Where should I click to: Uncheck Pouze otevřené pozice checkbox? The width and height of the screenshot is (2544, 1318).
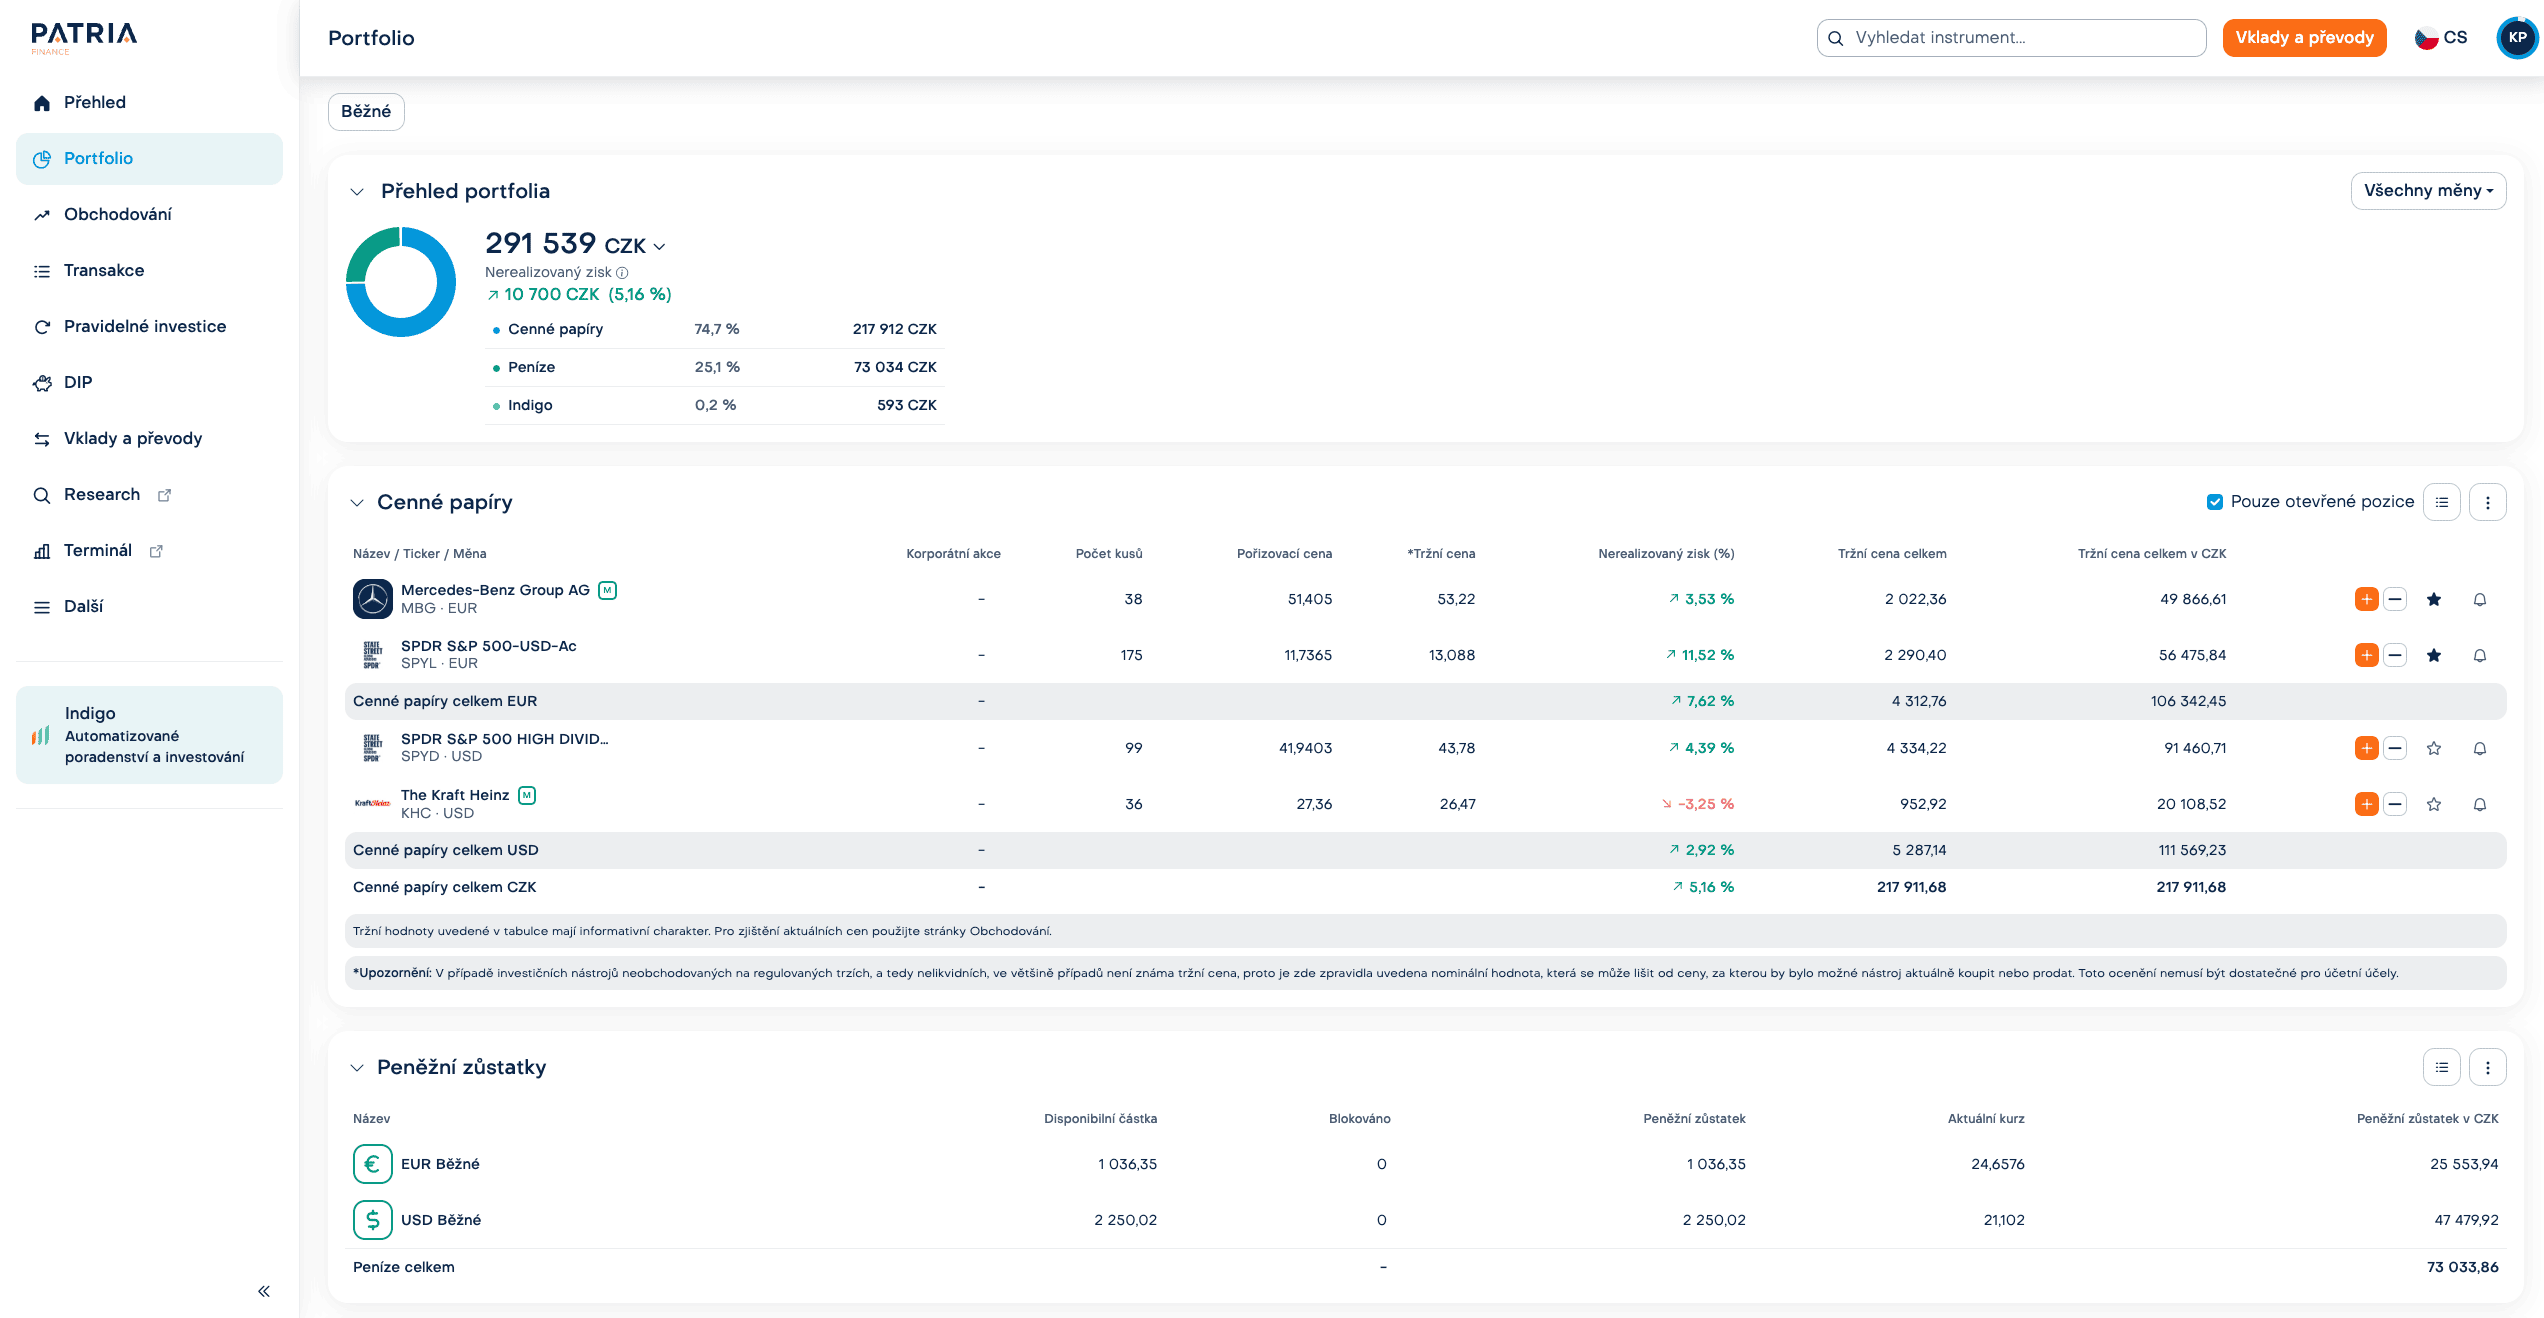coord(2215,502)
